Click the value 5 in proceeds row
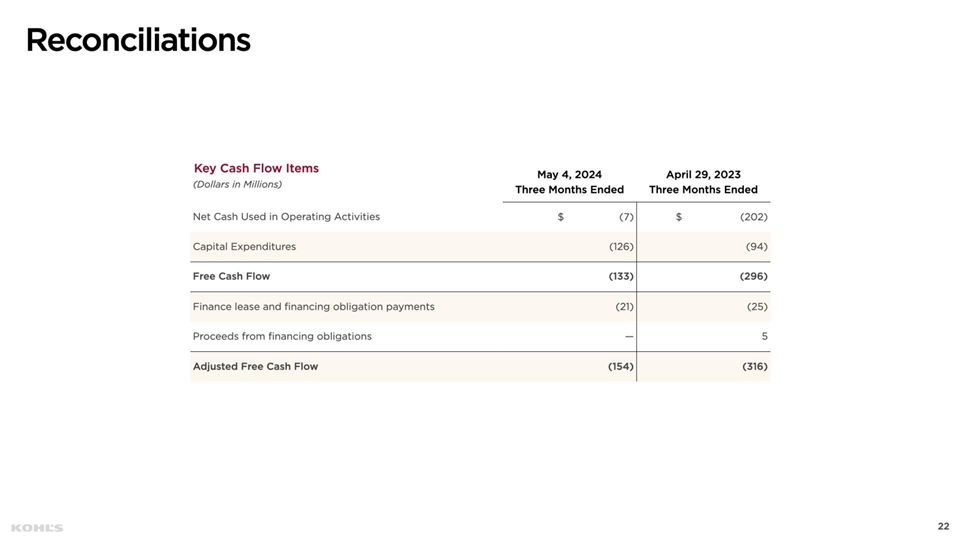 click(764, 336)
